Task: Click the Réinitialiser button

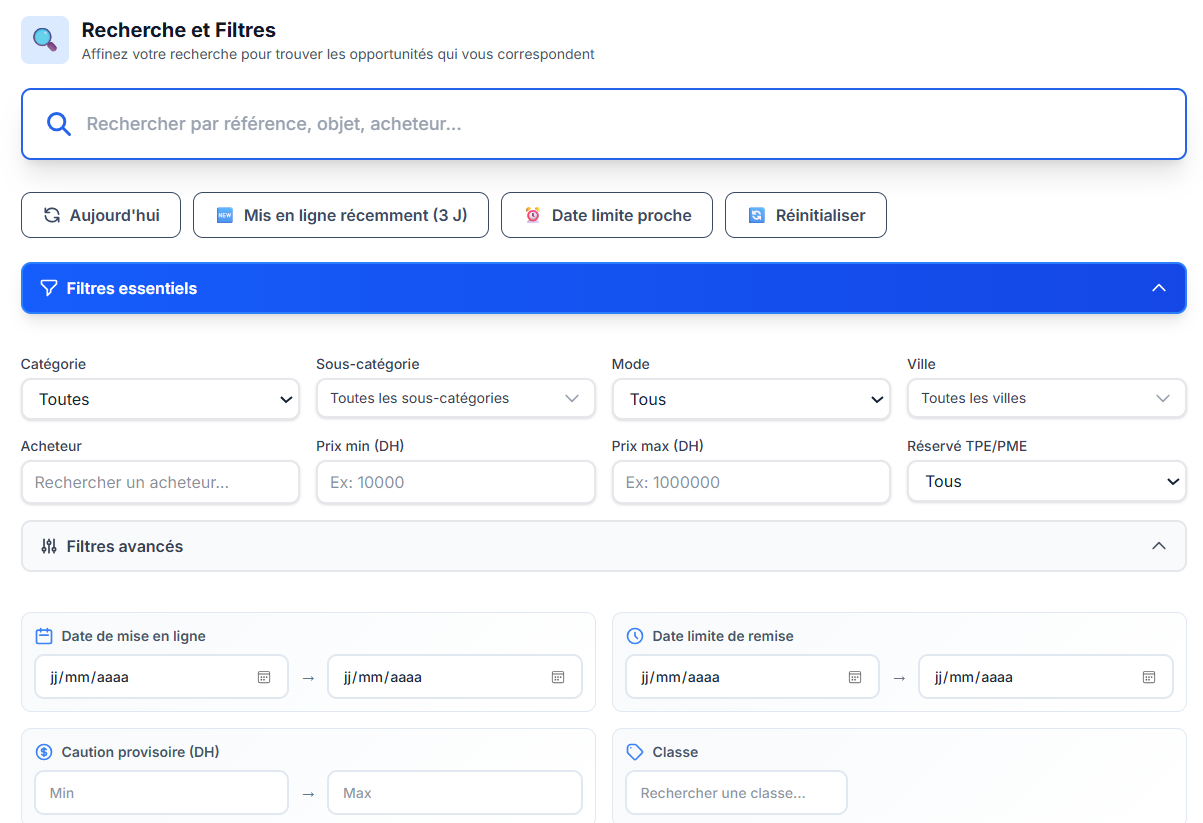Action: (806, 215)
